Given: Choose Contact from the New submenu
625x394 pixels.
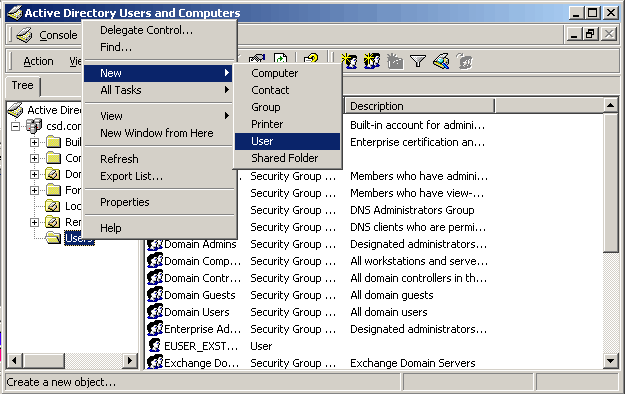Looking at the screenshot, I should tap(287, 90).
